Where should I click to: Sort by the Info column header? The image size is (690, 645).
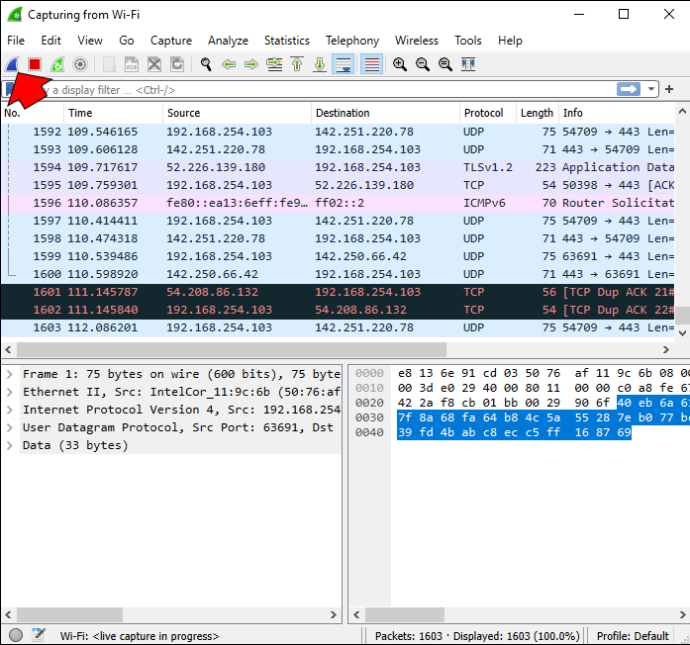[616, 113]
